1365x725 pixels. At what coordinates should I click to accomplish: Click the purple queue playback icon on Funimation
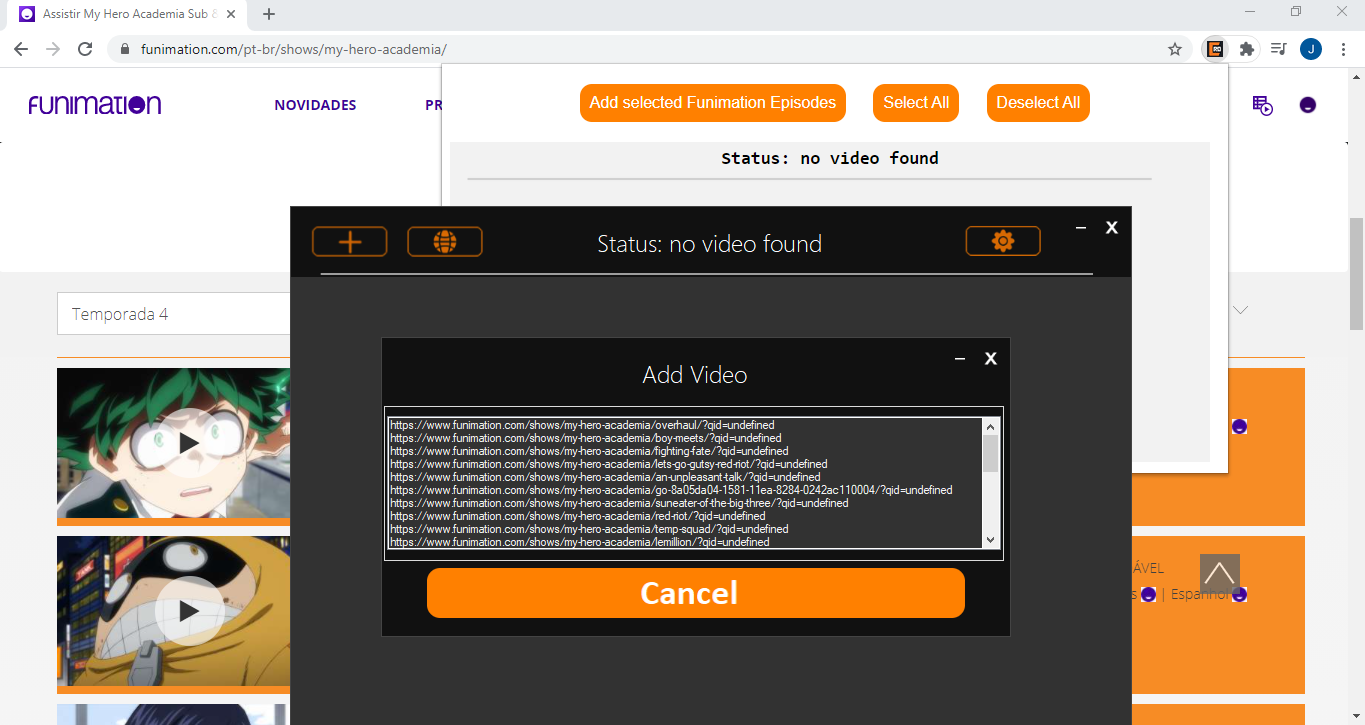[1262, 105]
